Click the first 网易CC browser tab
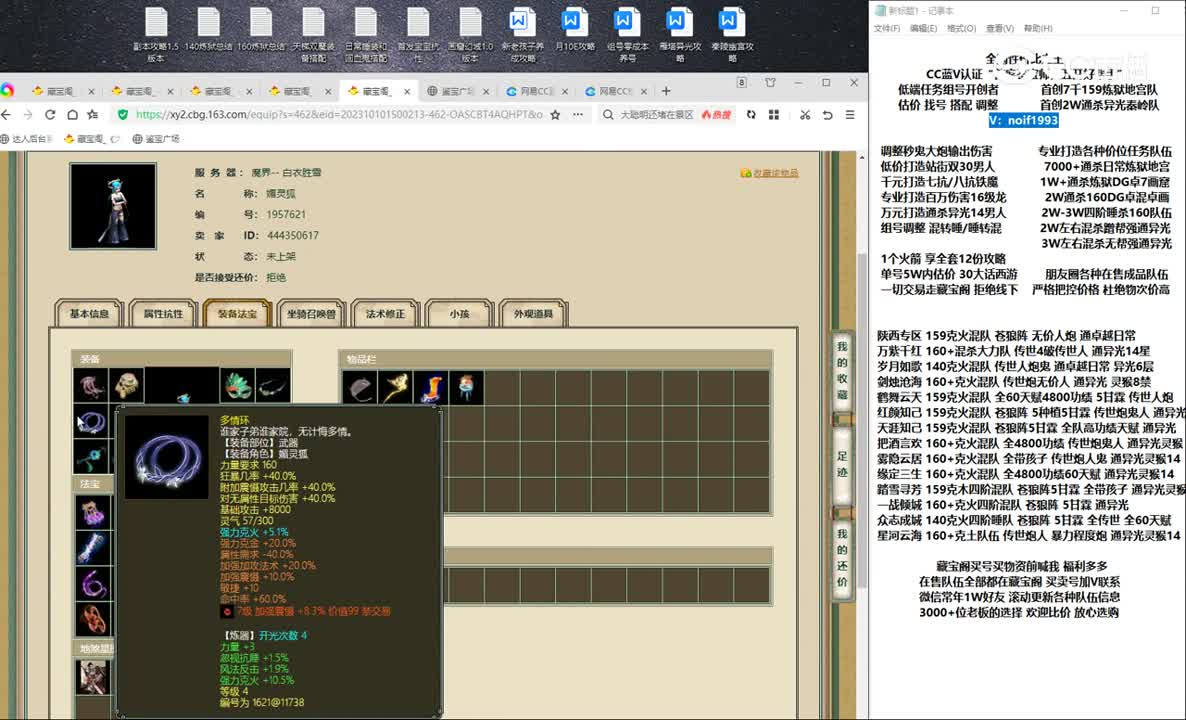 click(536, 91)
